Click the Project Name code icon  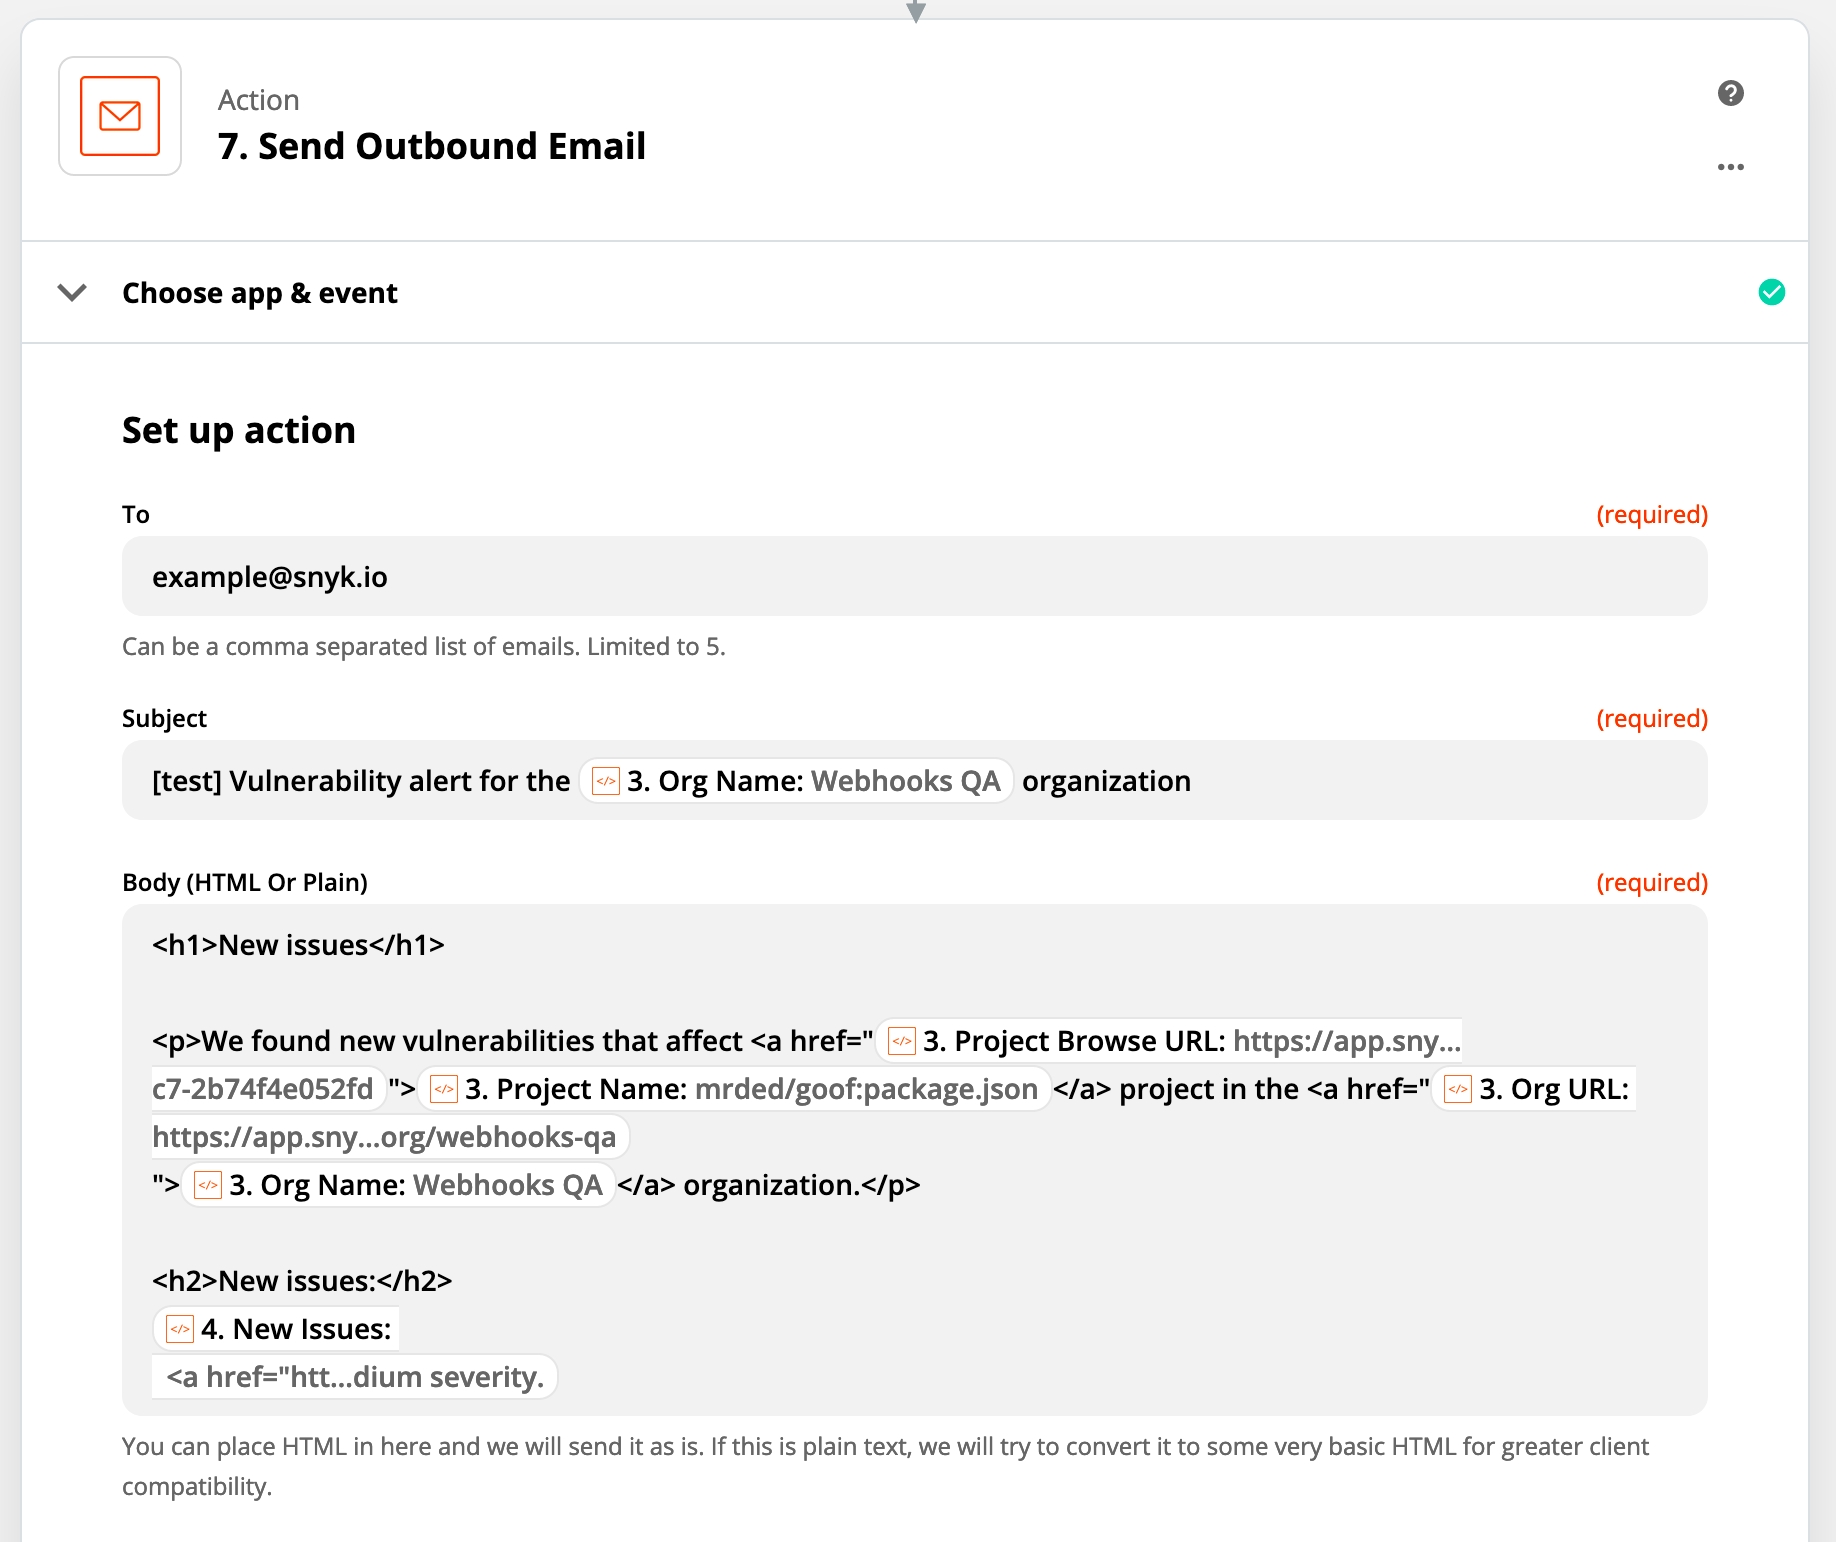444,1089
